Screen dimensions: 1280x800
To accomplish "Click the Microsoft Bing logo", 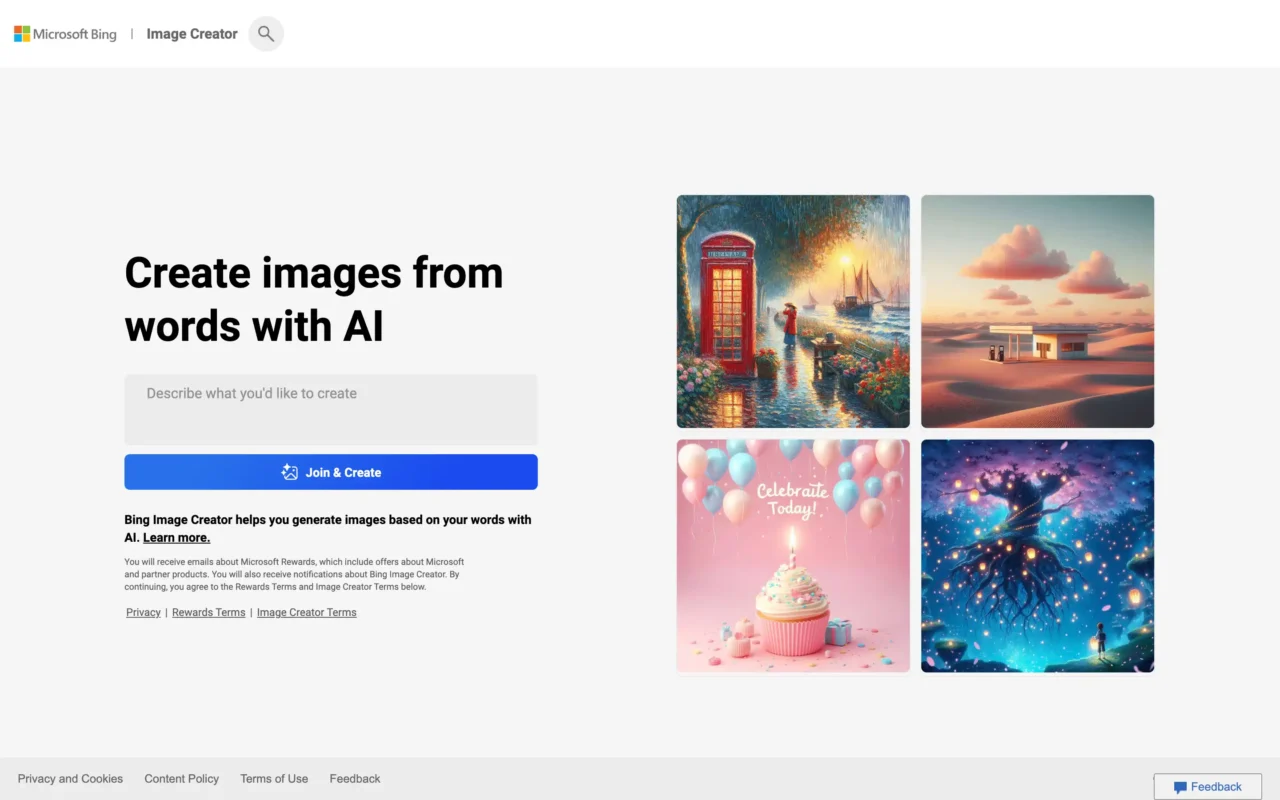I will pos(65,34).
